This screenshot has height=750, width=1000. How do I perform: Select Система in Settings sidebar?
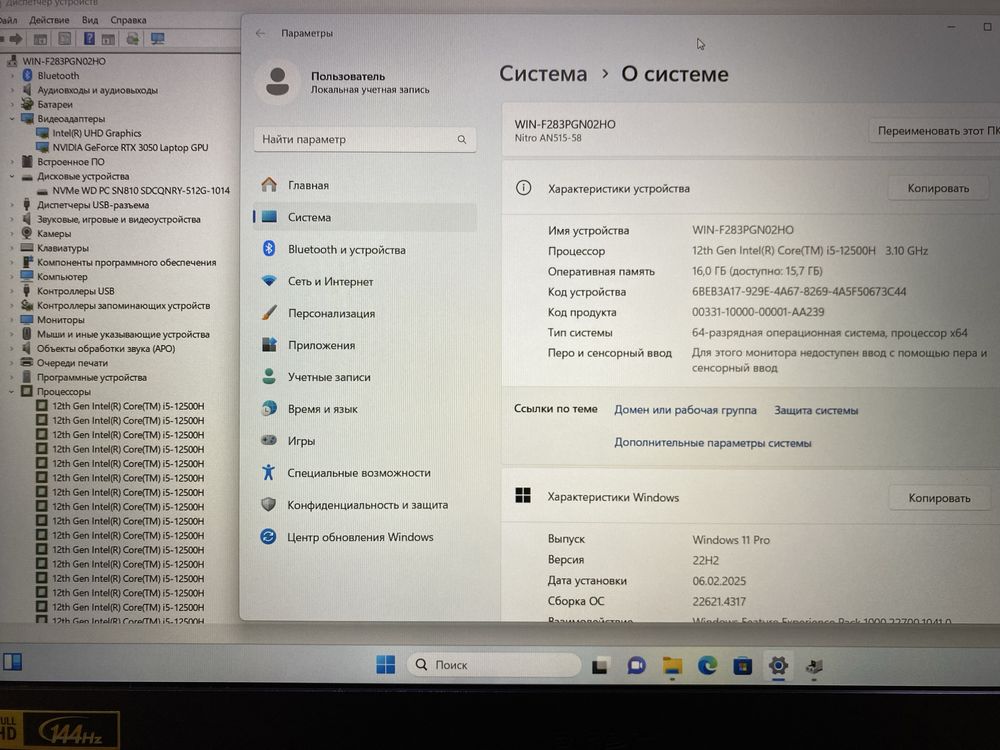(x=365, y=217)
